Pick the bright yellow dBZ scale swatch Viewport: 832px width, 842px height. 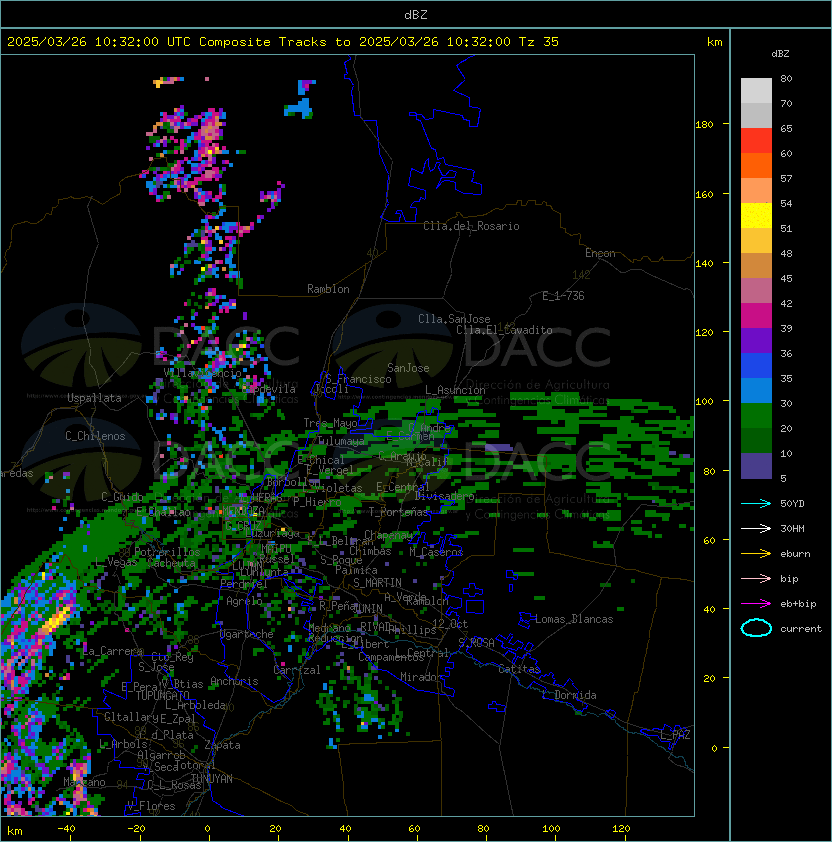pos(756,216)
